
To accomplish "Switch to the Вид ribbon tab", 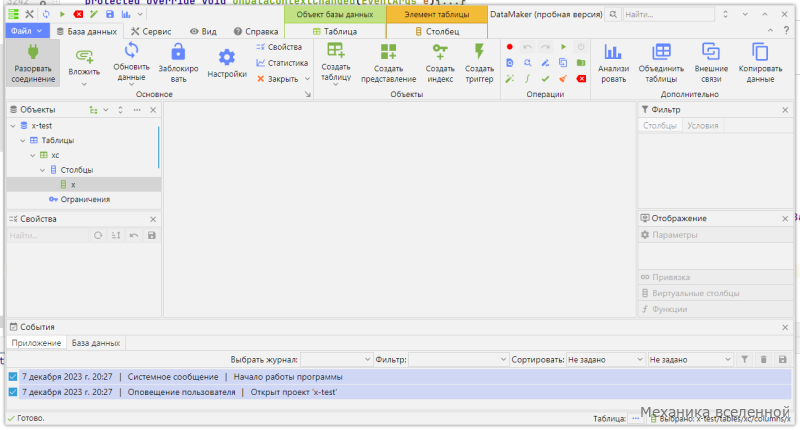I will 203,31.
